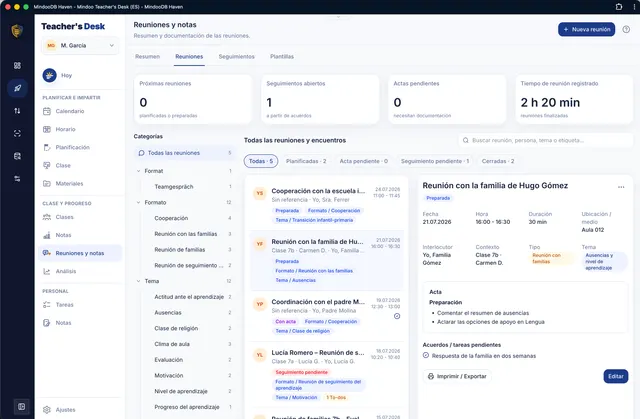Click the Editar button

616,376
